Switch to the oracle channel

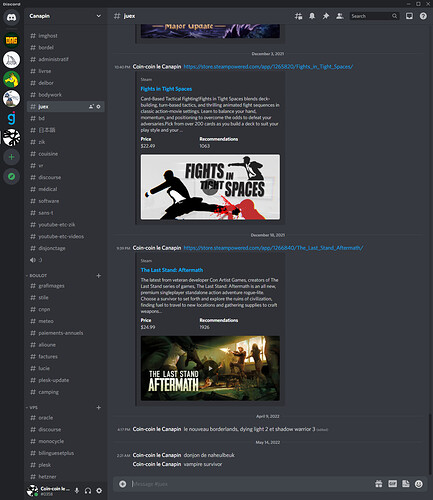[x=65, y=418]
